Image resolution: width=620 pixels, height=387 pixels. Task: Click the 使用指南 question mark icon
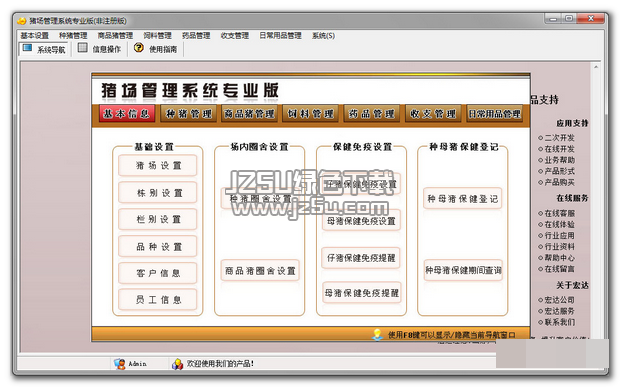(139, 47)
